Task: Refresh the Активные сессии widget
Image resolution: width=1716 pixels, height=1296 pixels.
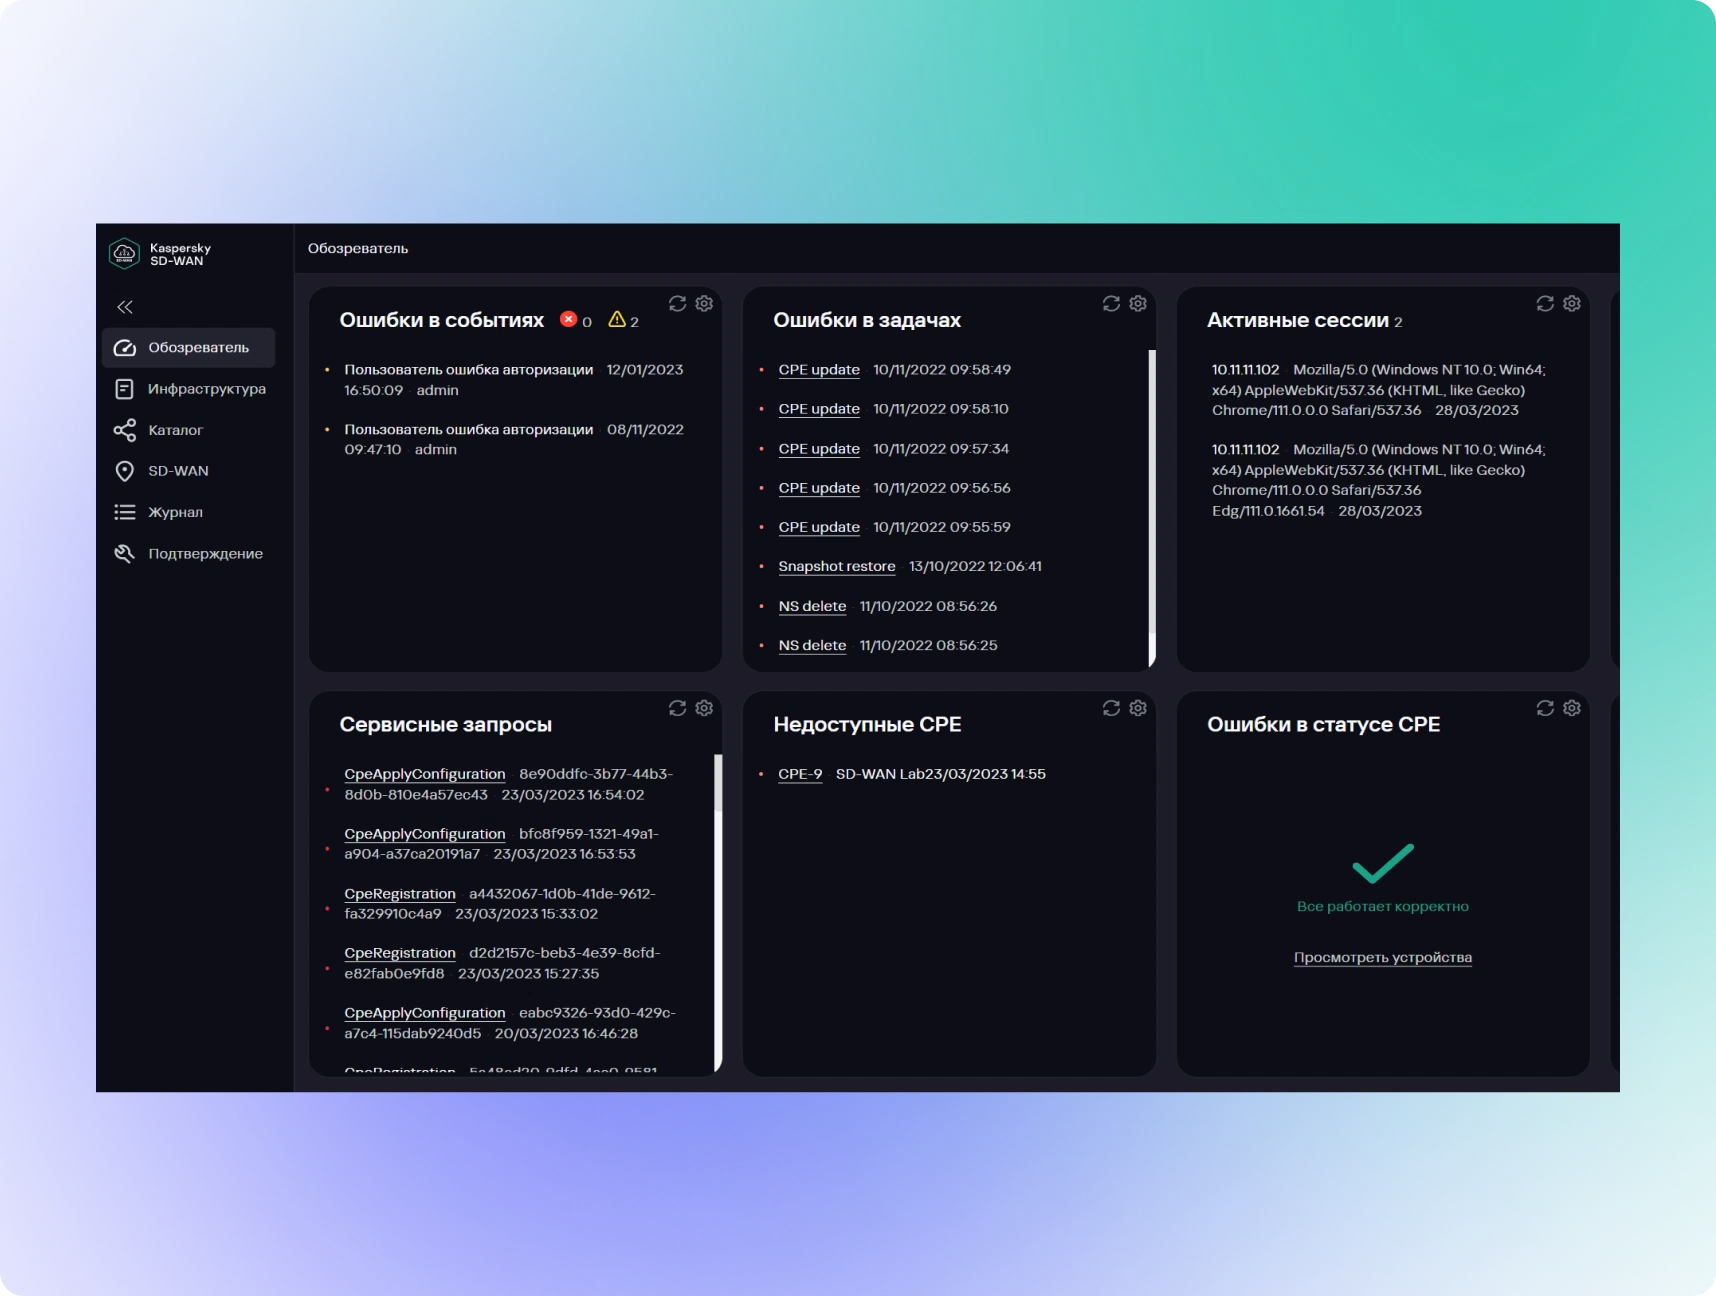Action: tap(1545, 303)
